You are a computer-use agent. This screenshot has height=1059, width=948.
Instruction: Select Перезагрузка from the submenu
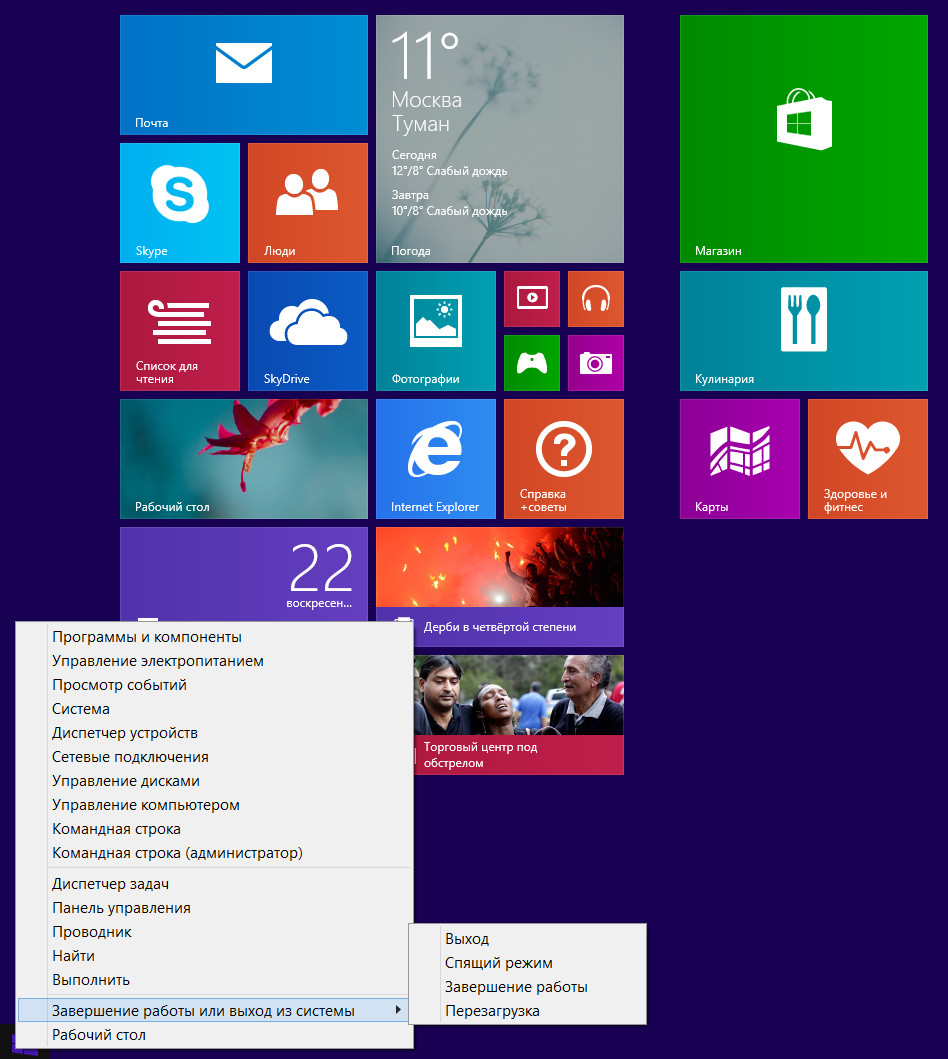(492, 1011)
